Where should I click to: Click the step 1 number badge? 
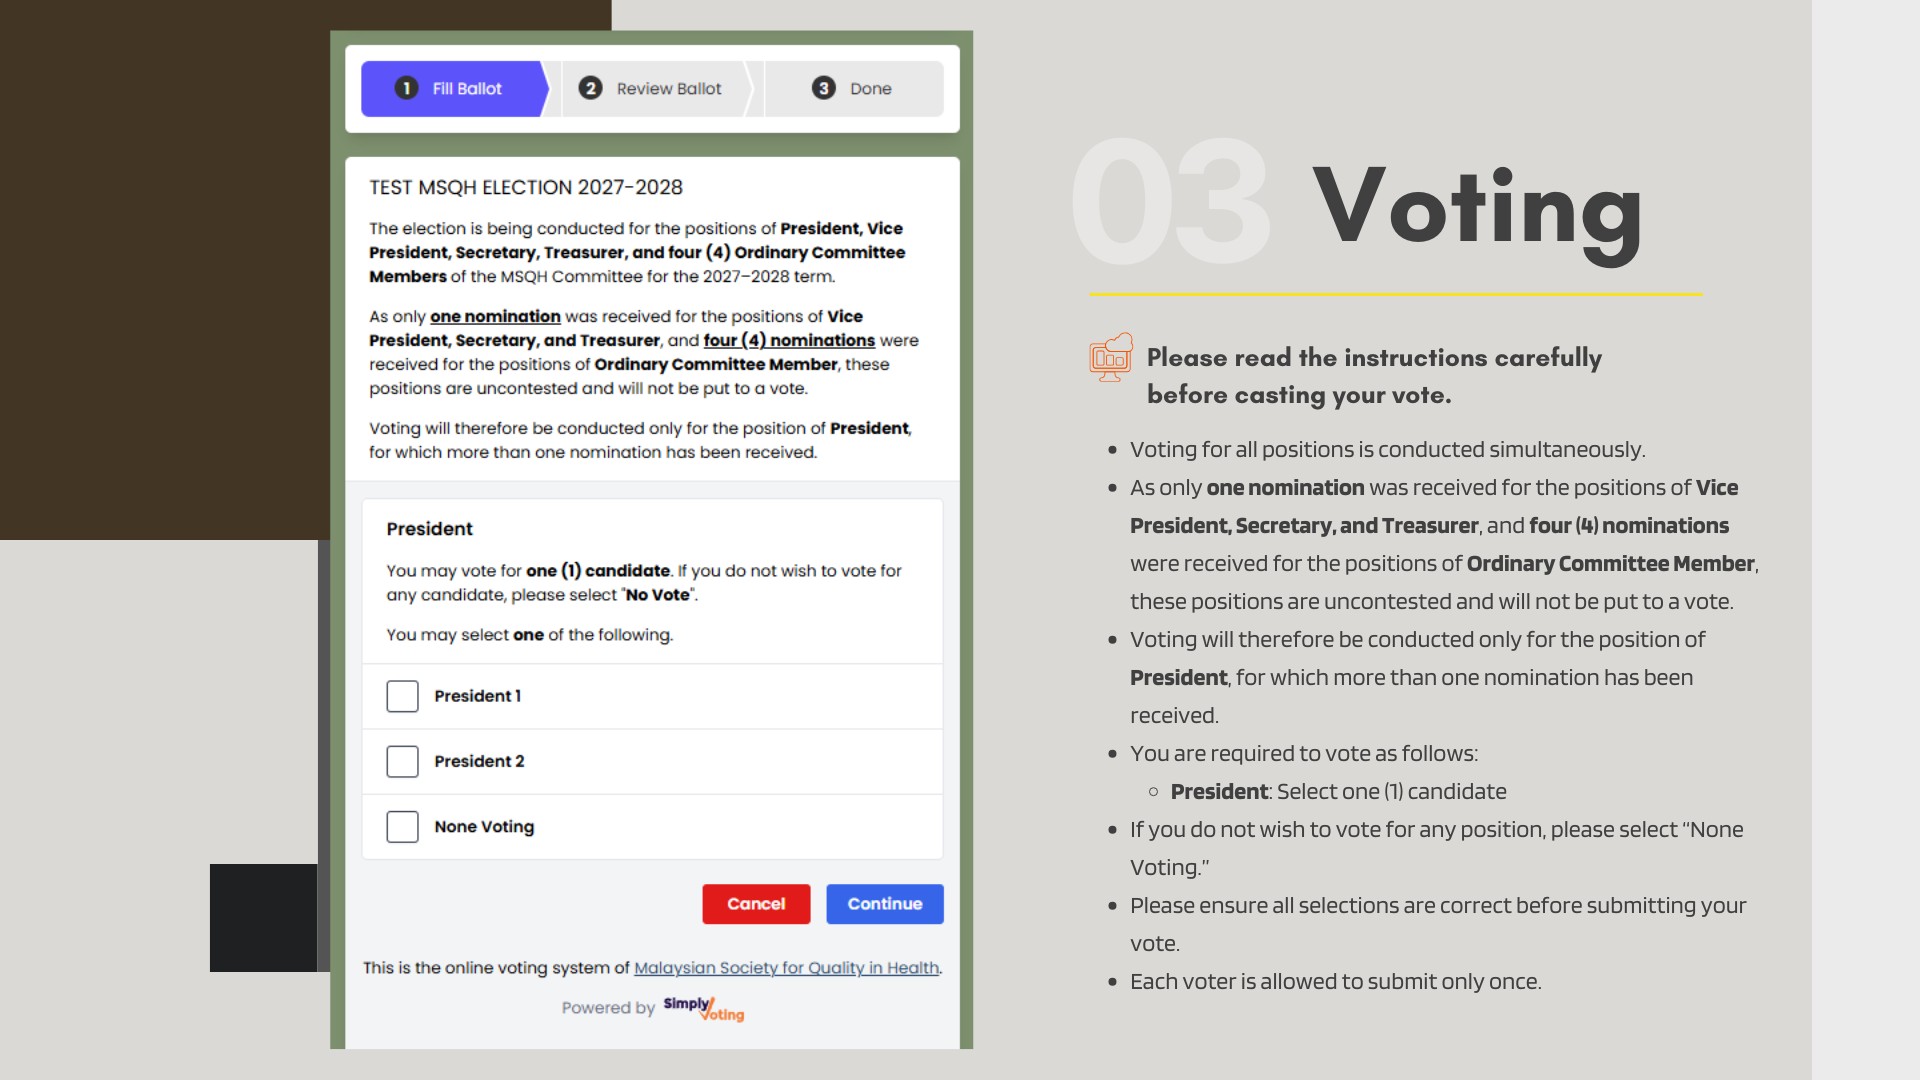(x=406, y=88)
